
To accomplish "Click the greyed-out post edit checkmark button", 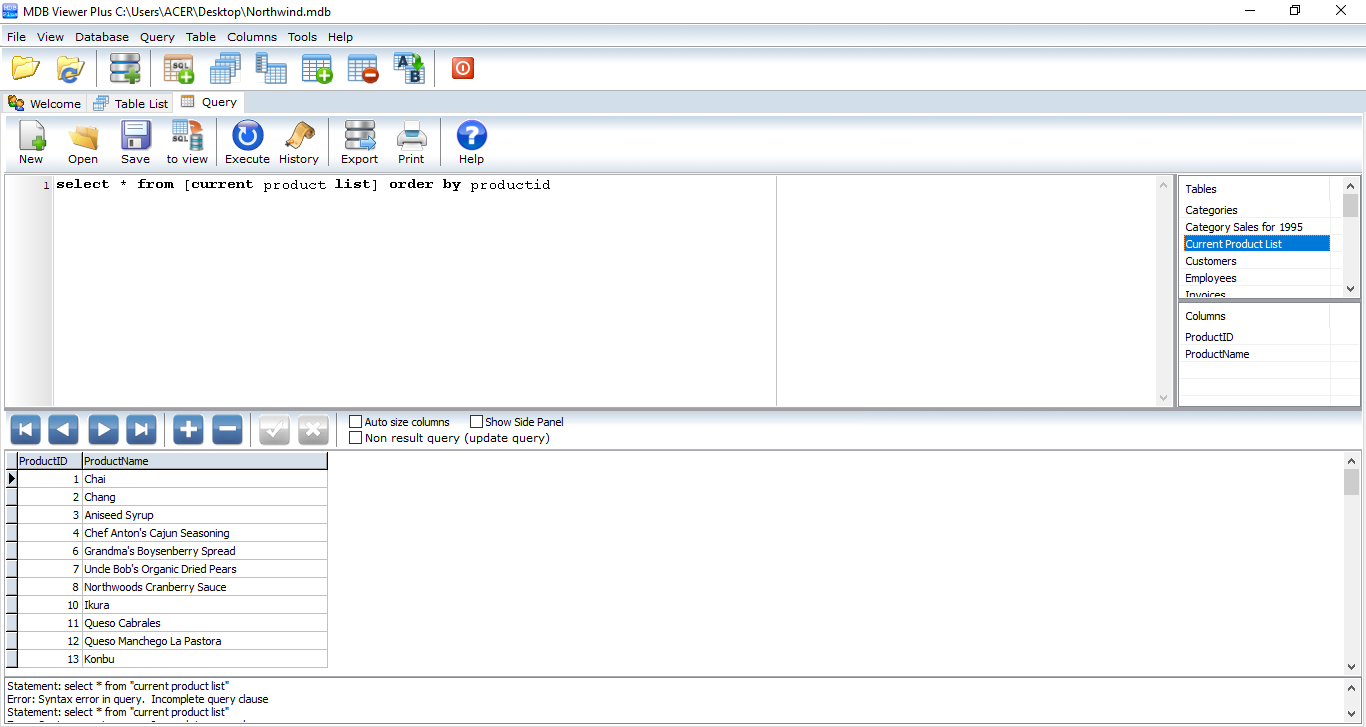I will pos(274,430).
